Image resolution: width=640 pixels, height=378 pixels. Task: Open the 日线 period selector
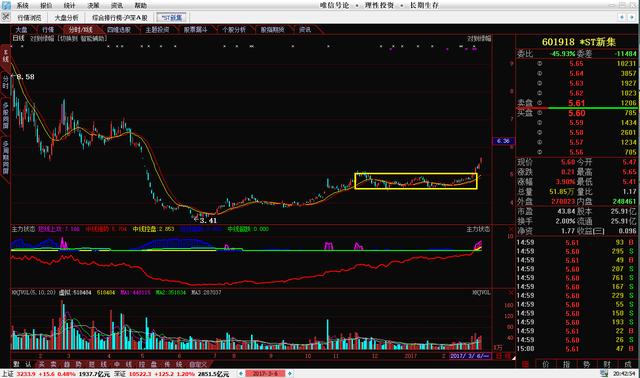[x=18, y=38]
